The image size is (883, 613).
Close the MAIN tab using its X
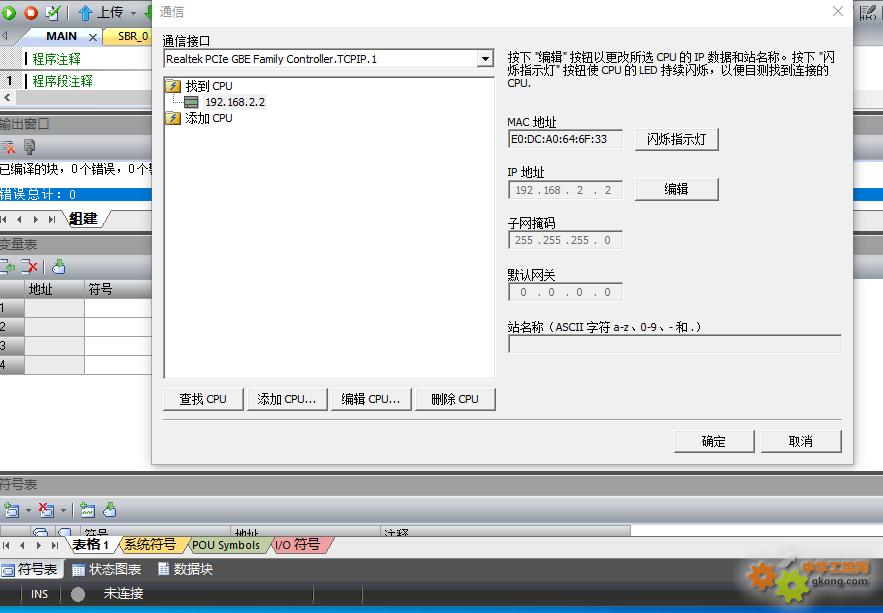[93, 37]
